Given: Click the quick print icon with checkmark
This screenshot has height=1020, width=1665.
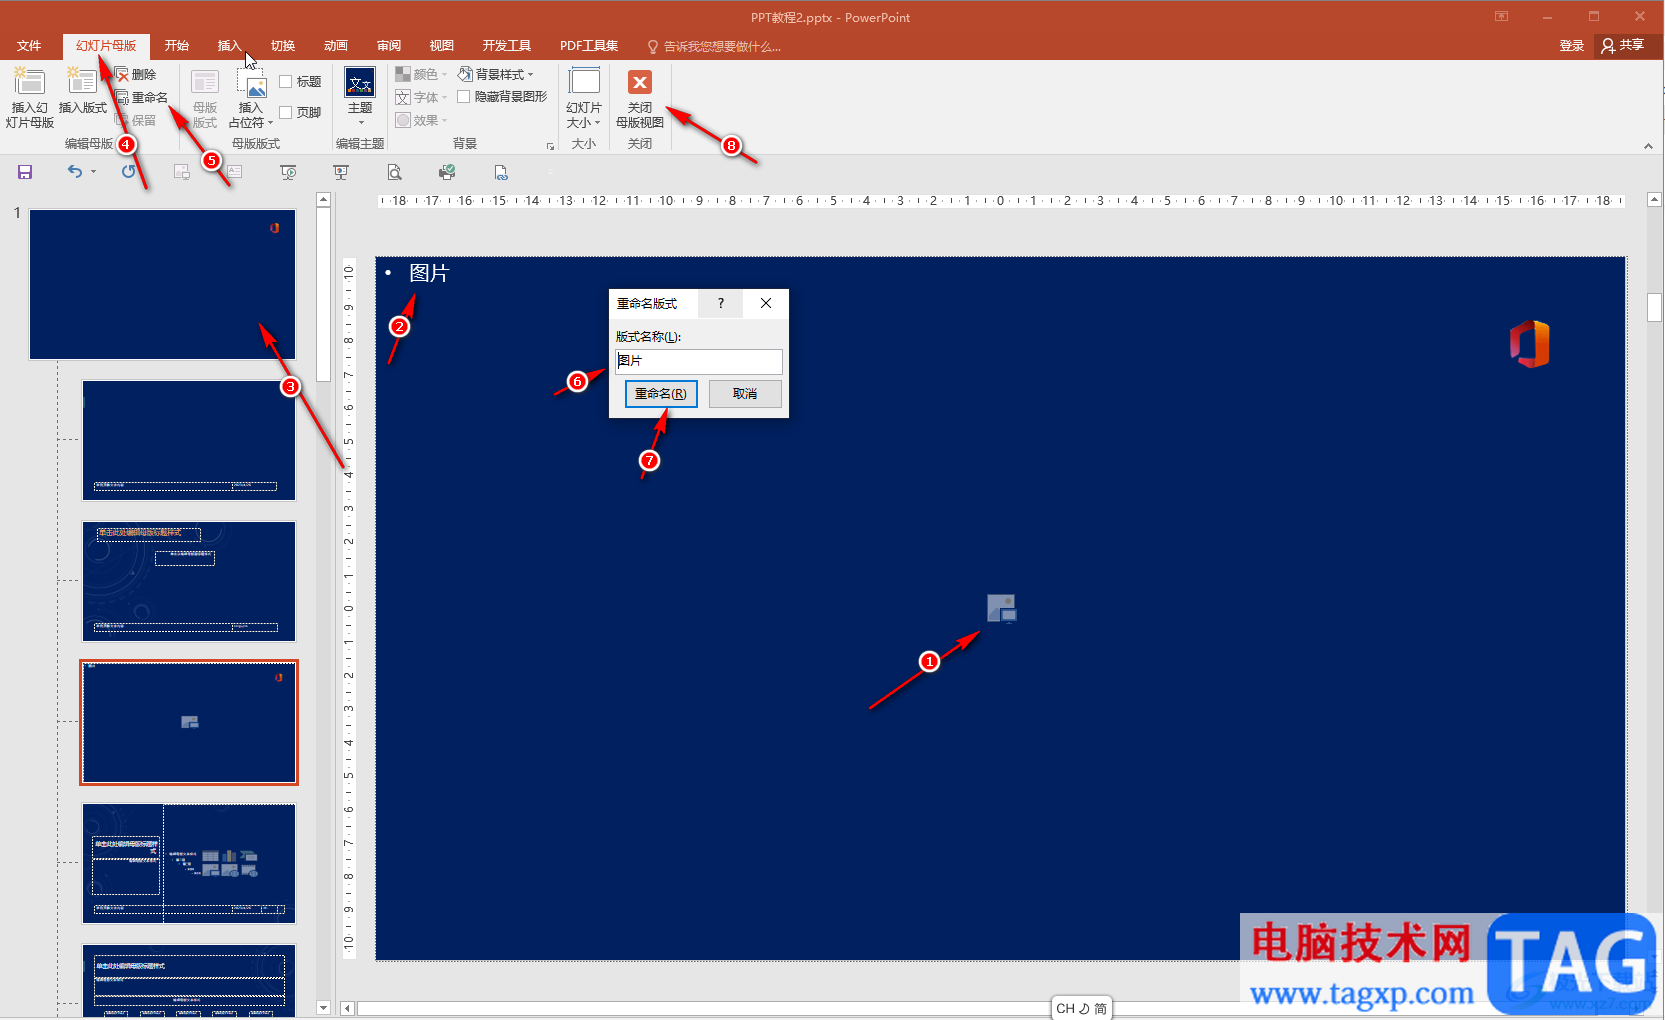Looking at the screenshot, I should click(447, 172).
